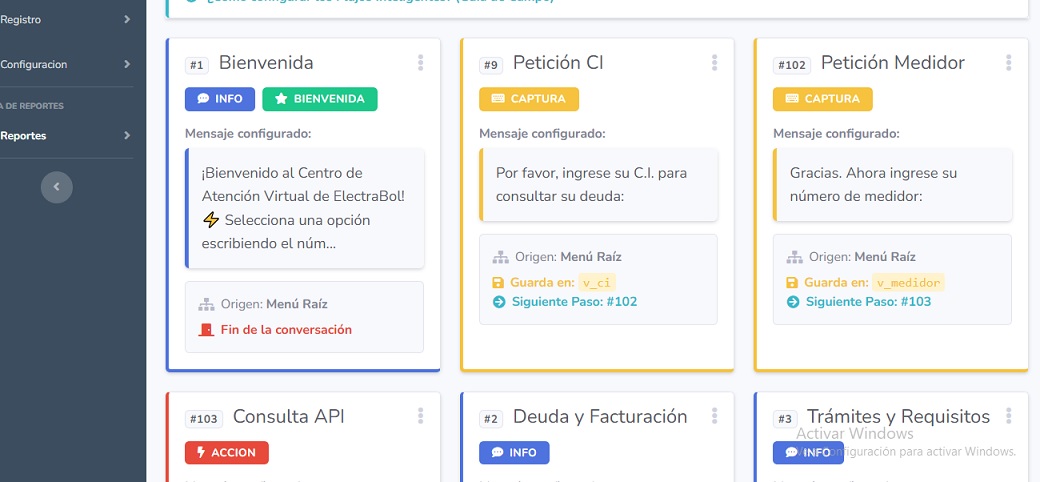
Task: Collapse the sidebar with round arrow button
Action: click(56, 187)
